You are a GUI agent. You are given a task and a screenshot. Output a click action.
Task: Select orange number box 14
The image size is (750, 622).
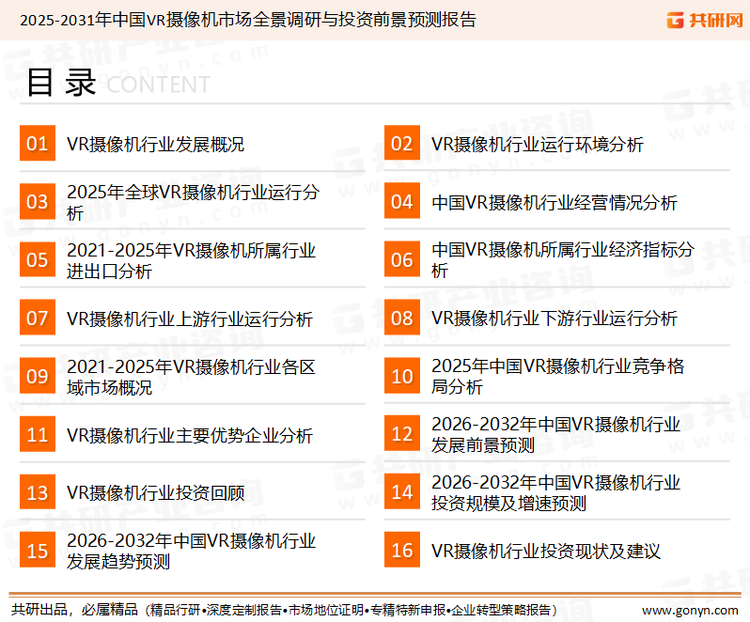point(402,492)
